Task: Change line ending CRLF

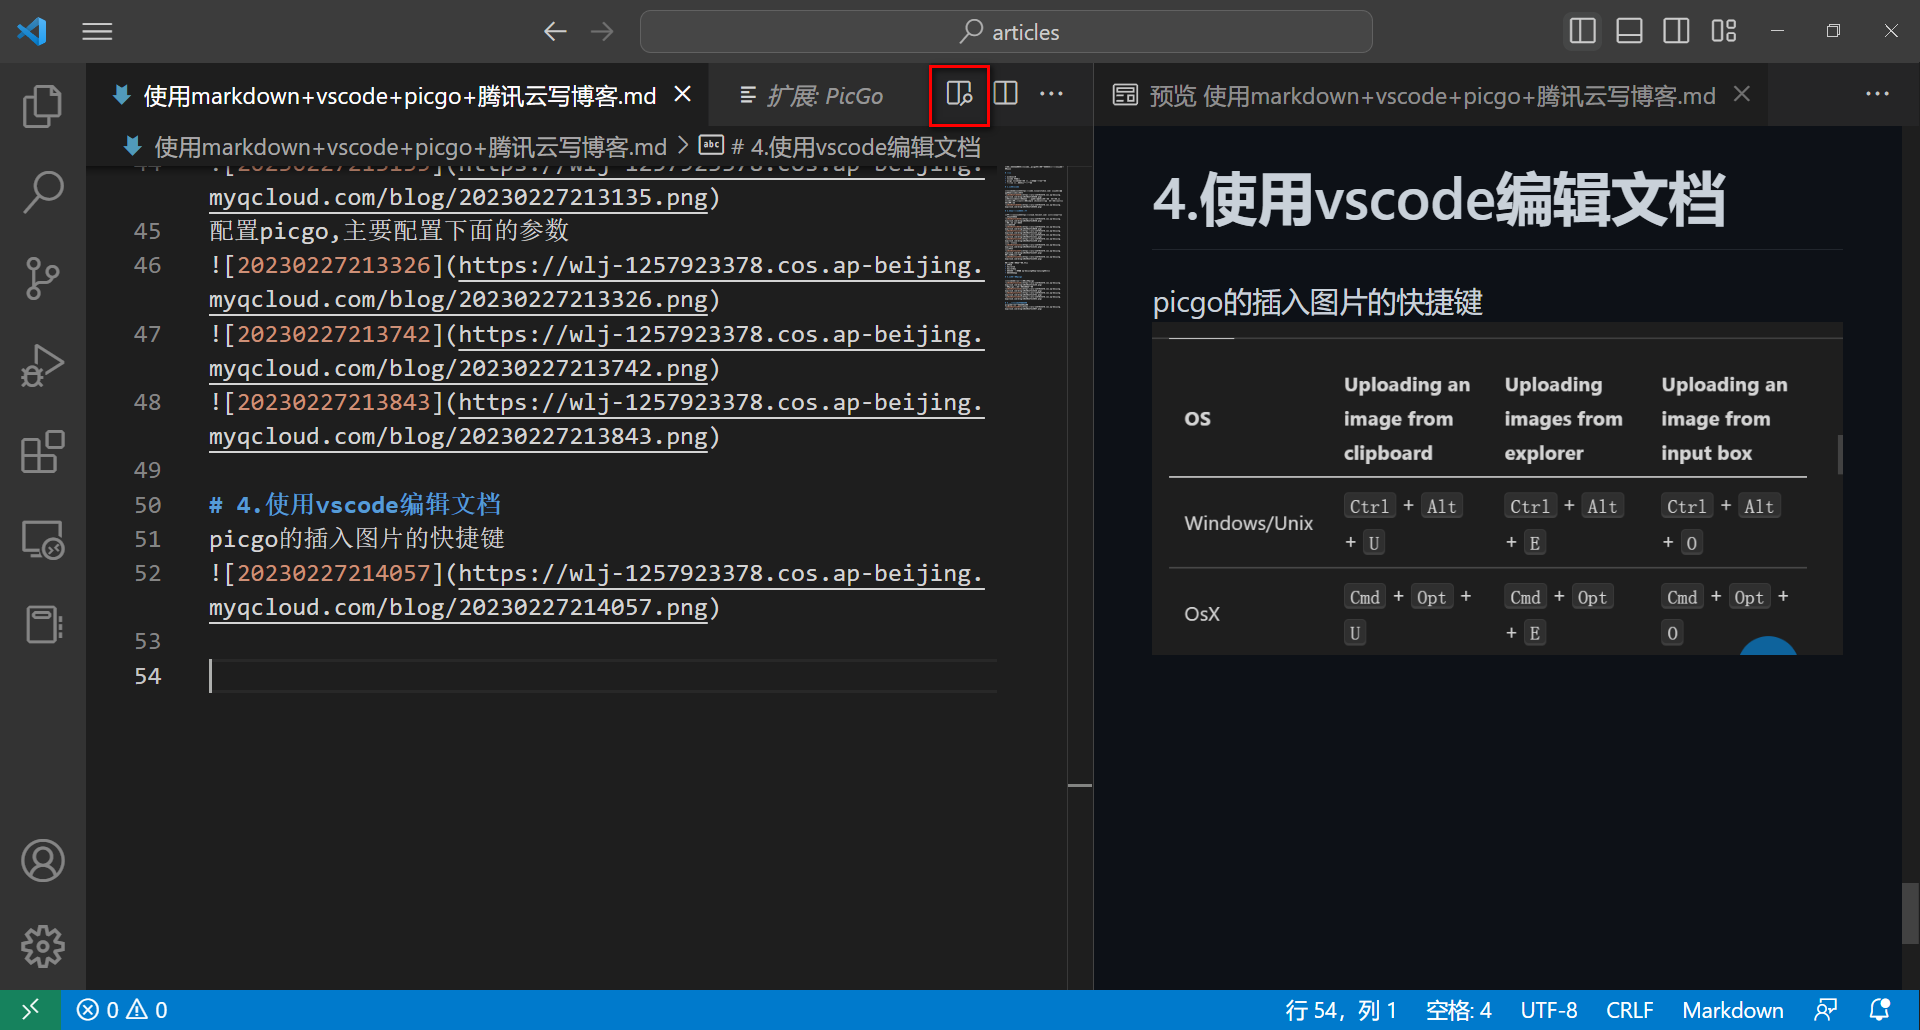Action: pos(1629,1010)
